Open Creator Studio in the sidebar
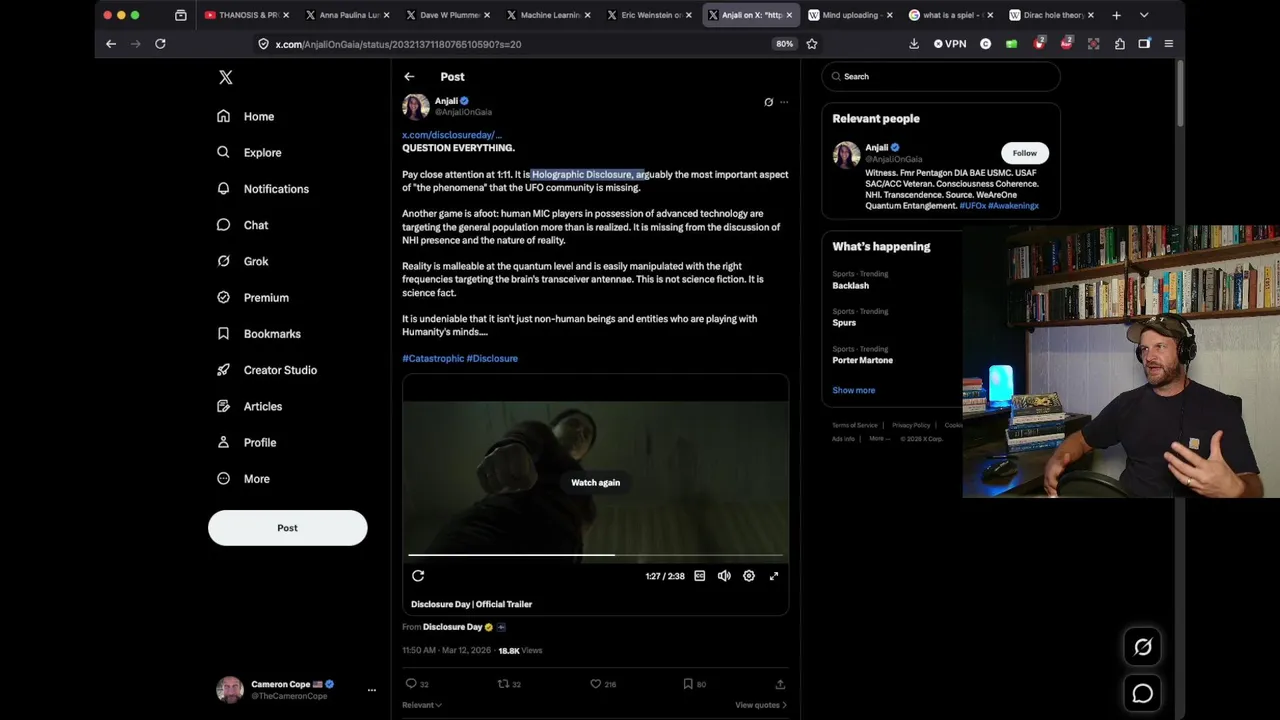This screenshot has height=720, width=1280. coord(267,370)
